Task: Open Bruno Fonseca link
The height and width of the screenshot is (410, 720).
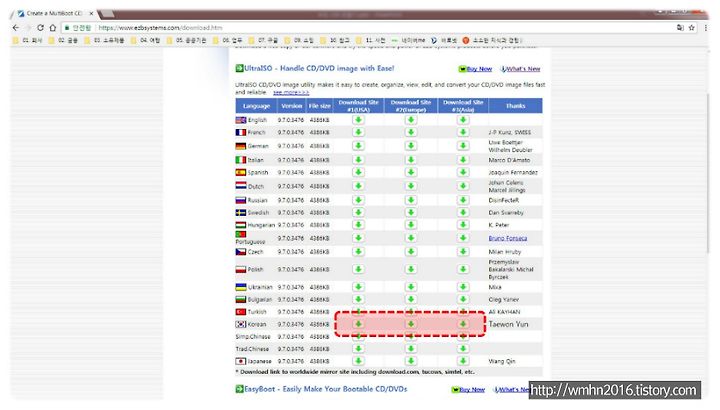Action: point(507,238)
